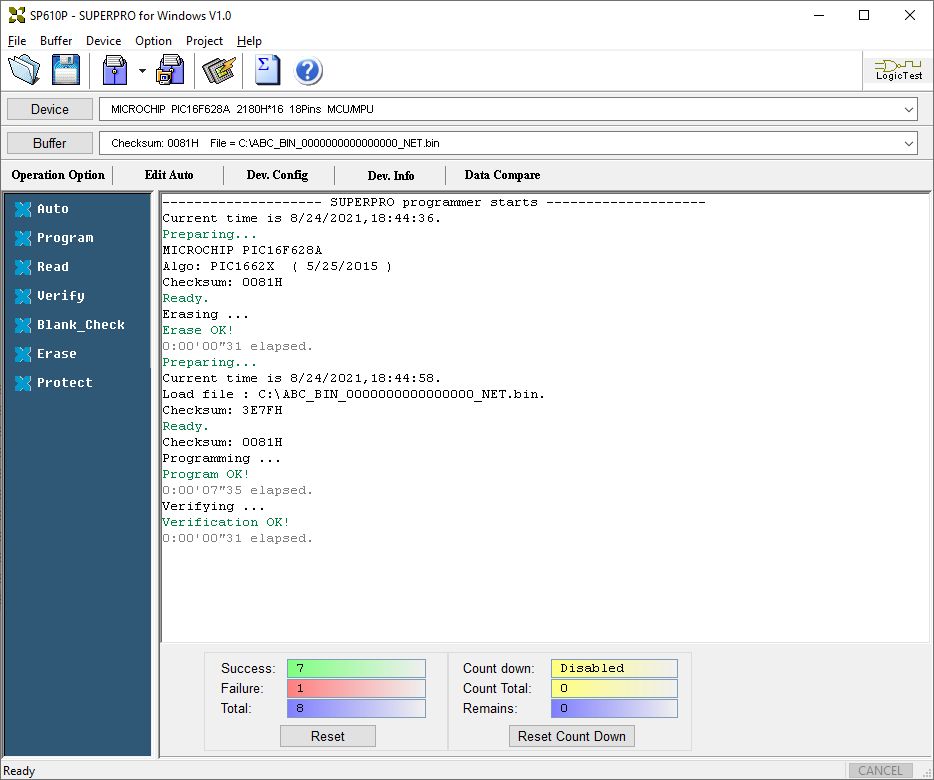This screenshot has height=780, width=934.
Task: Click the checksum sigma icon
Action: (267, 70)
